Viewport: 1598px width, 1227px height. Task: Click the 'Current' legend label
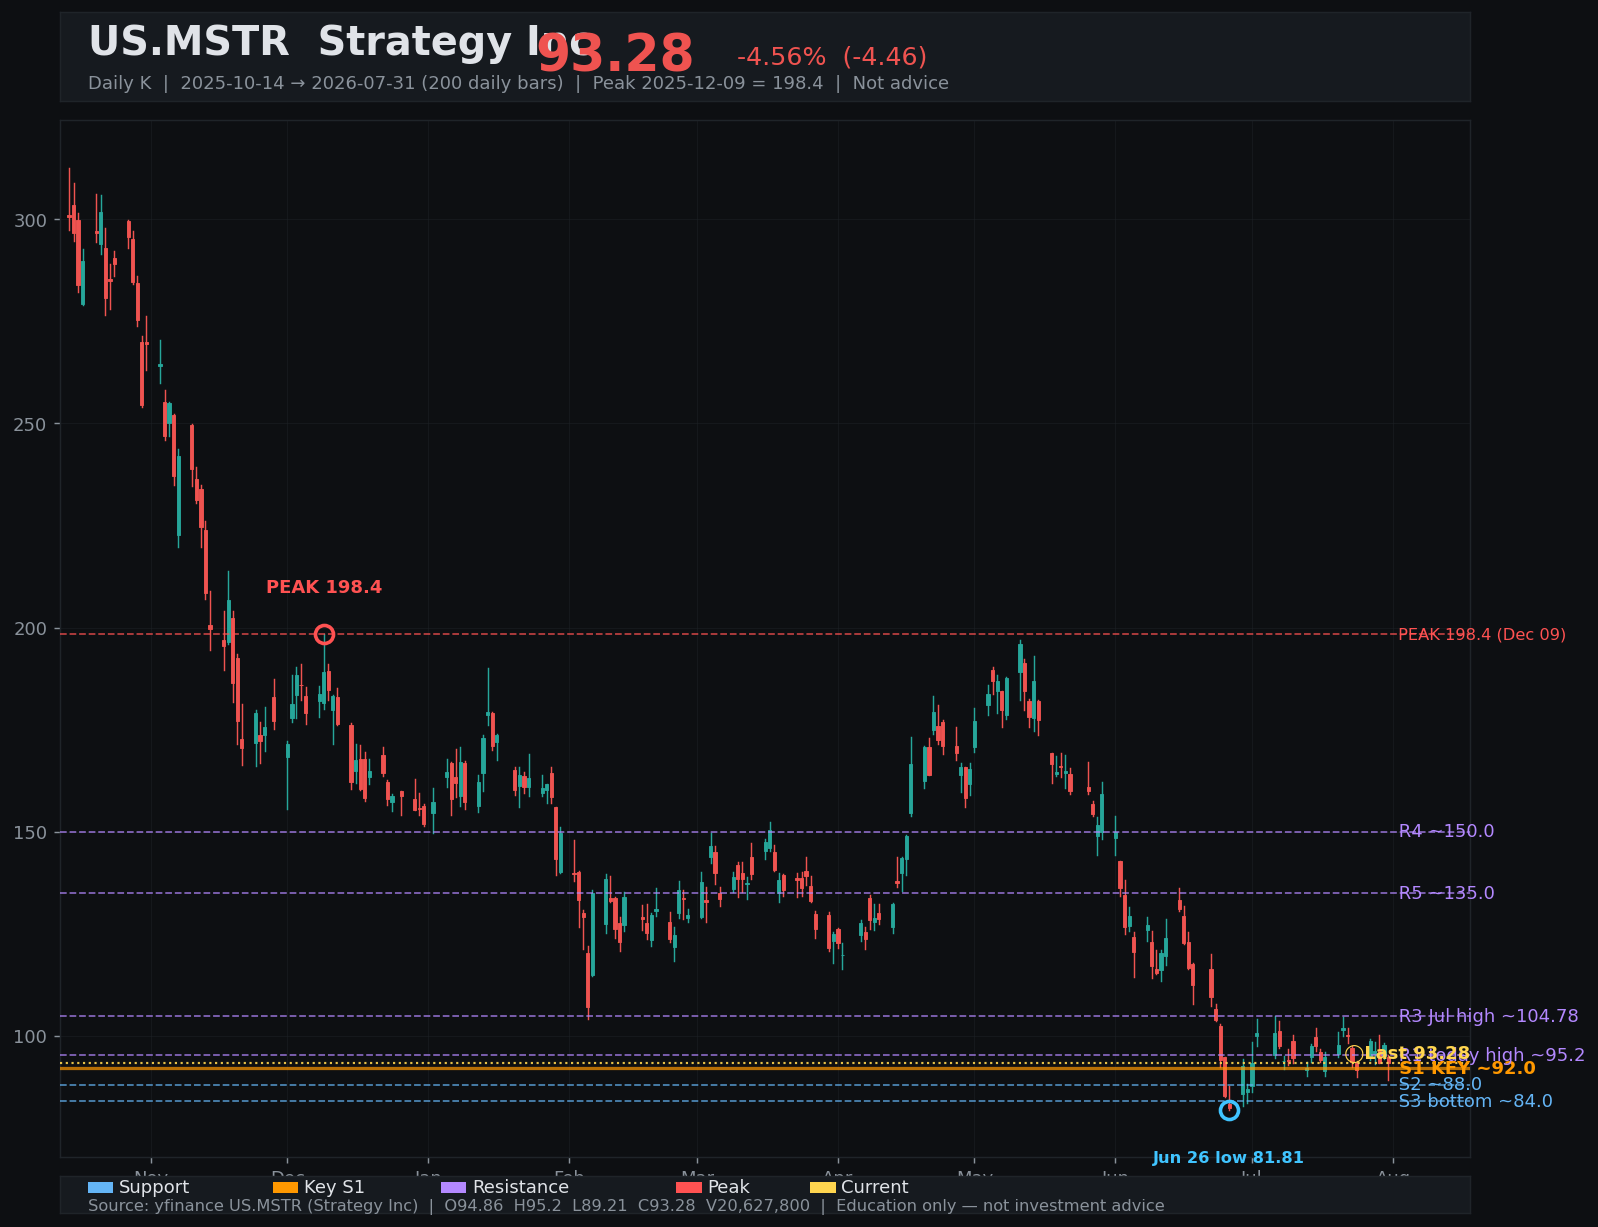(875, 1188)
